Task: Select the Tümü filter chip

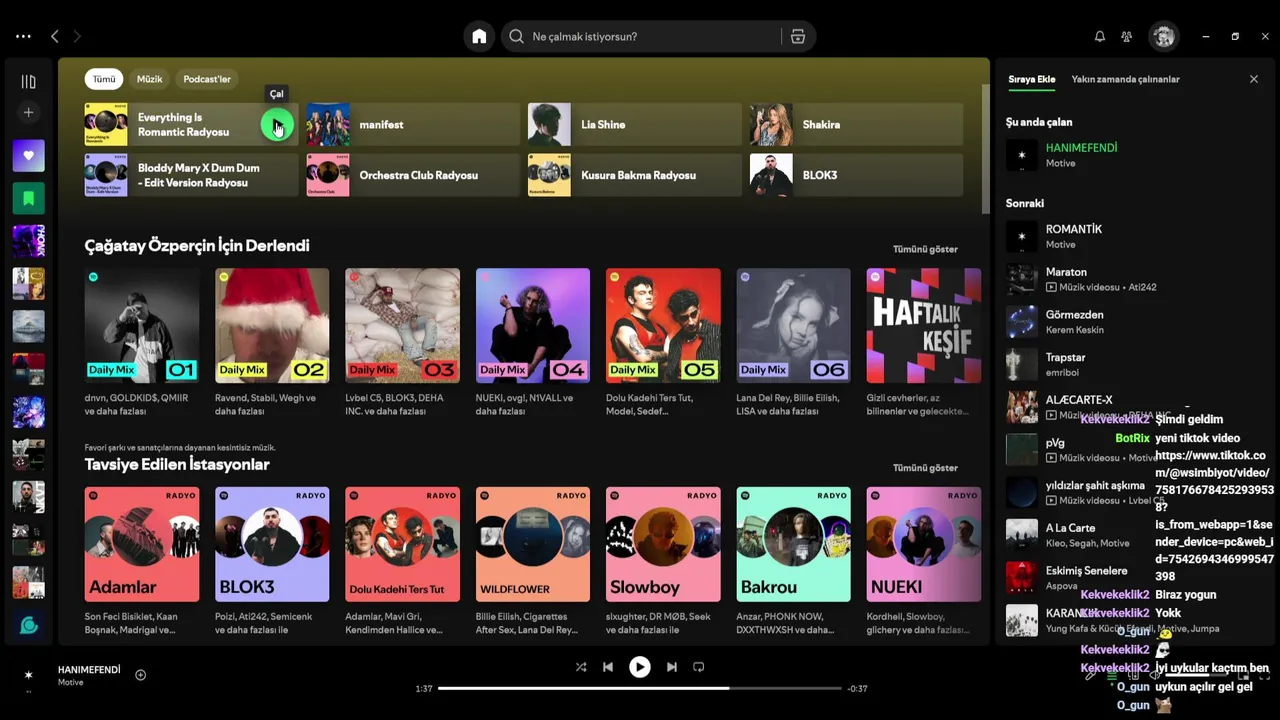Action: click(104, 79)
